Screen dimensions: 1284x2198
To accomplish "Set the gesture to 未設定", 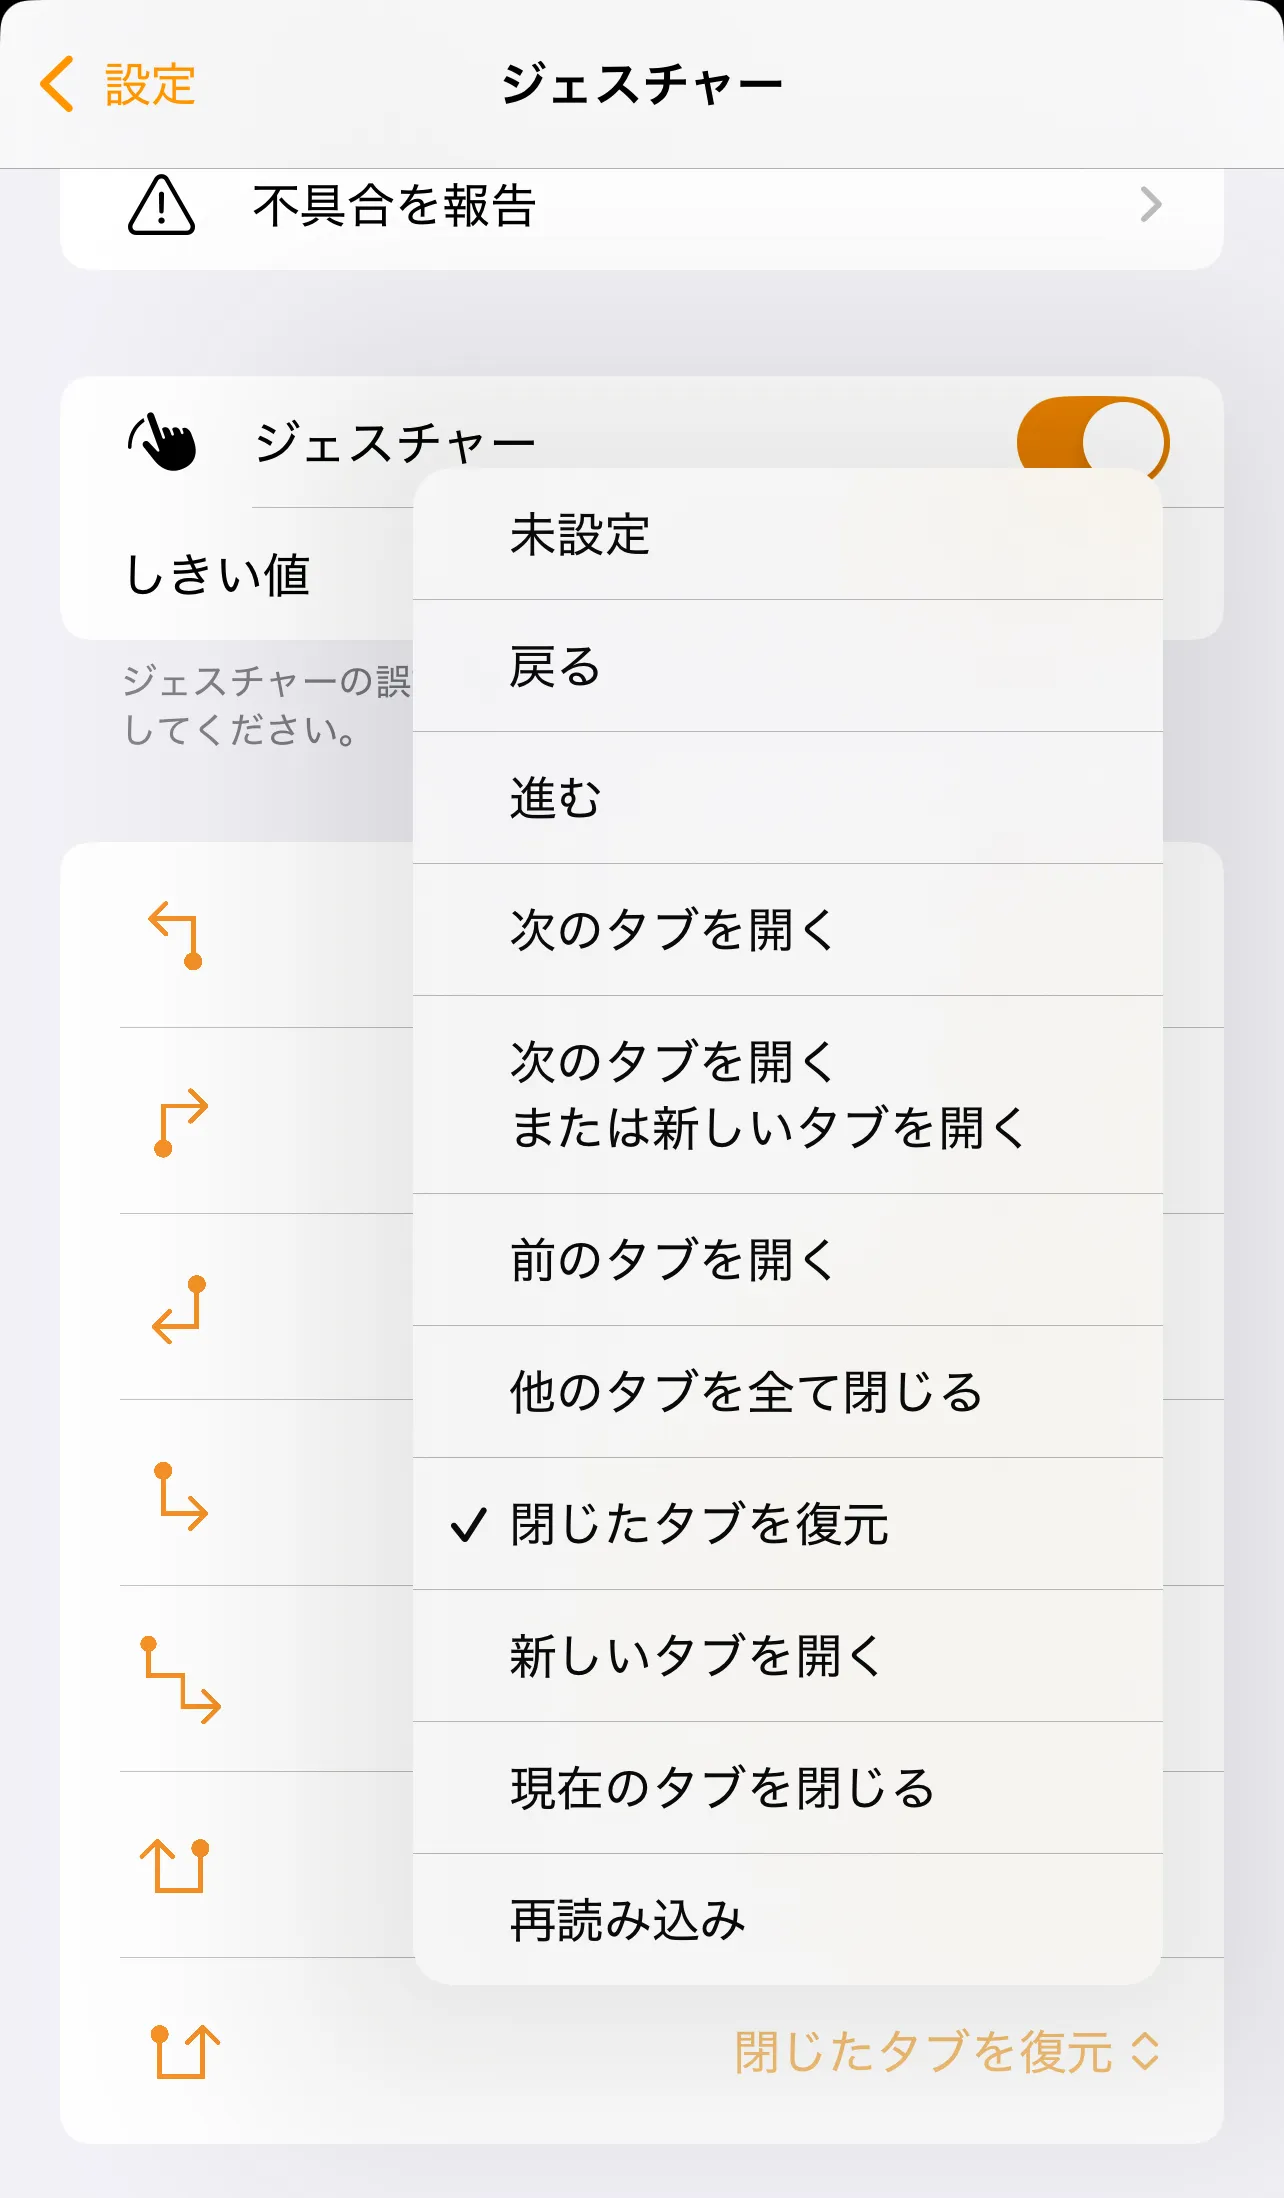I will pyautogui.click(x=580, y=534).
